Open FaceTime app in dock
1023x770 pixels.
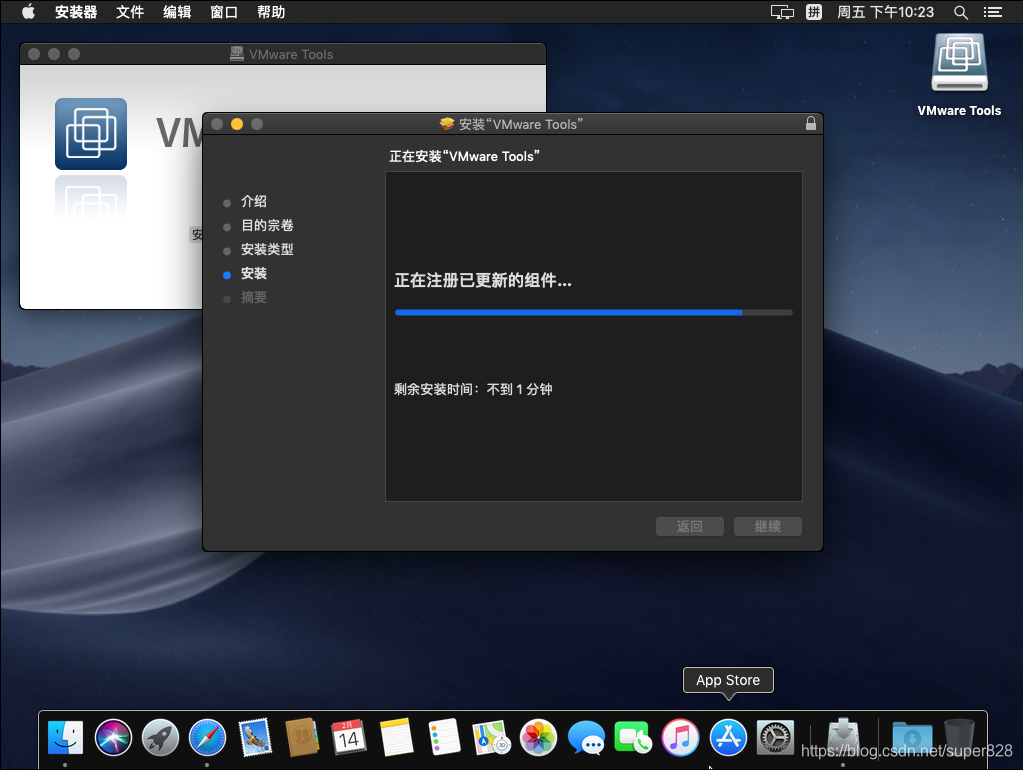(x=633, y=737)
